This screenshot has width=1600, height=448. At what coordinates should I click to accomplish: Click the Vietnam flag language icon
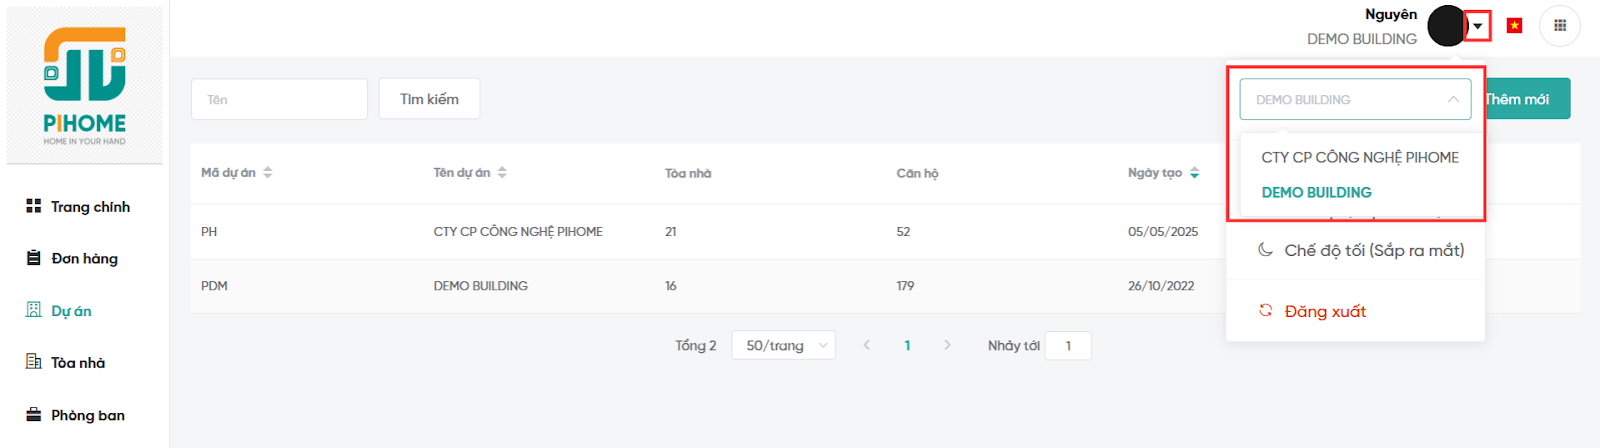pos(1514,26)
